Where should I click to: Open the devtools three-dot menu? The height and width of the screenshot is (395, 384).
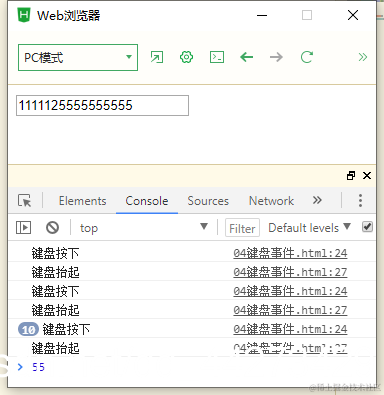[360, 201]
